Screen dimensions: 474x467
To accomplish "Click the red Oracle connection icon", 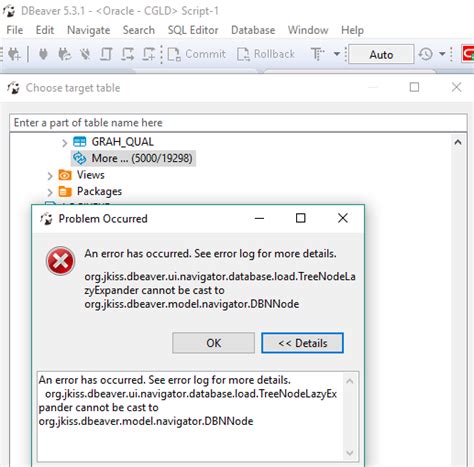I will point(468,54).
